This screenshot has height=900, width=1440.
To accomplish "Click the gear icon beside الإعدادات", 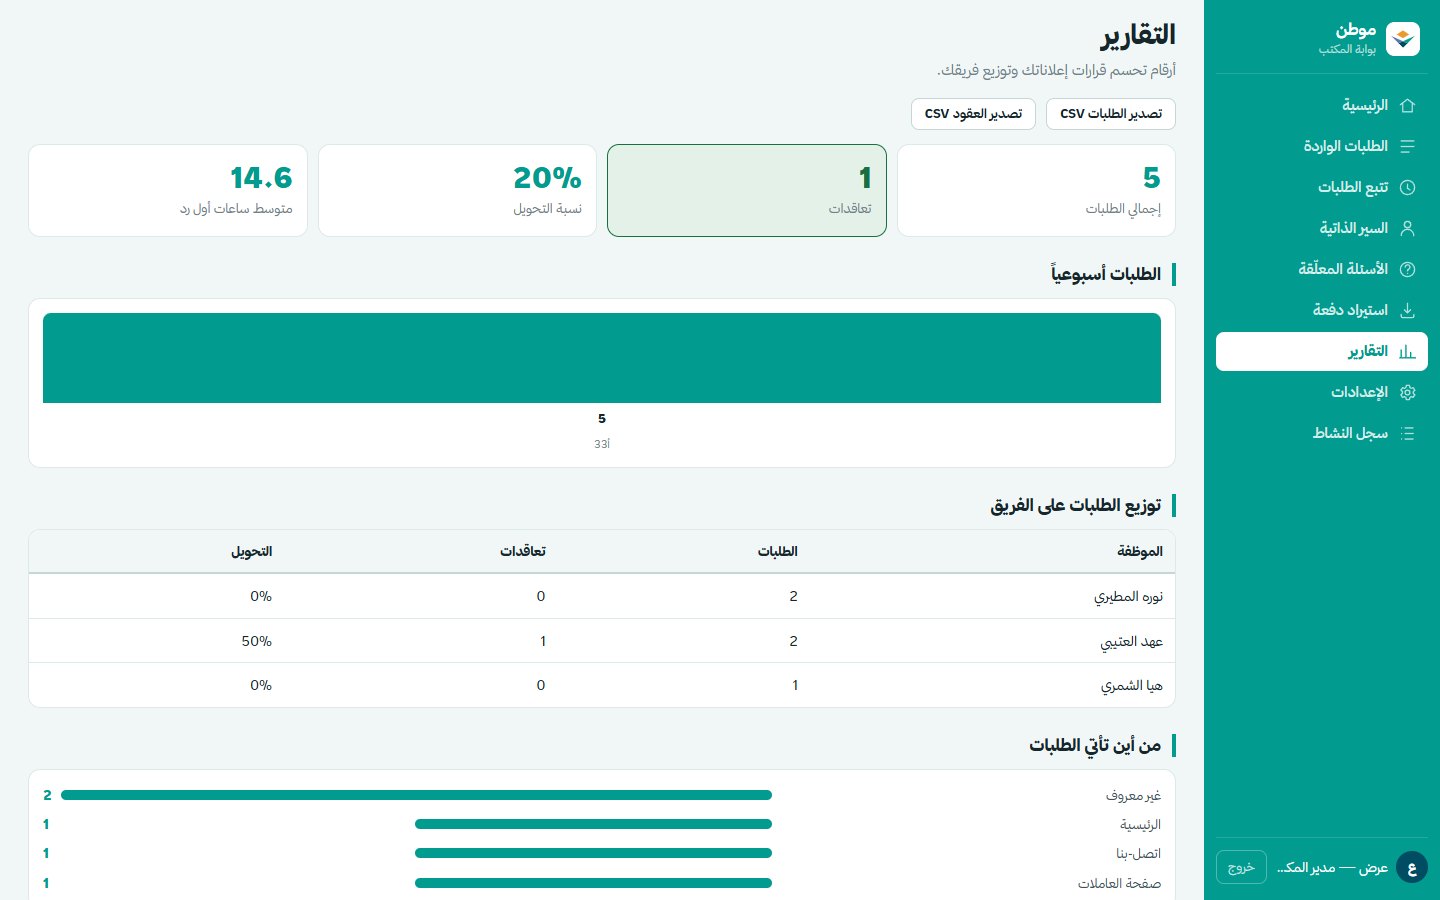I will [1407, 392].
